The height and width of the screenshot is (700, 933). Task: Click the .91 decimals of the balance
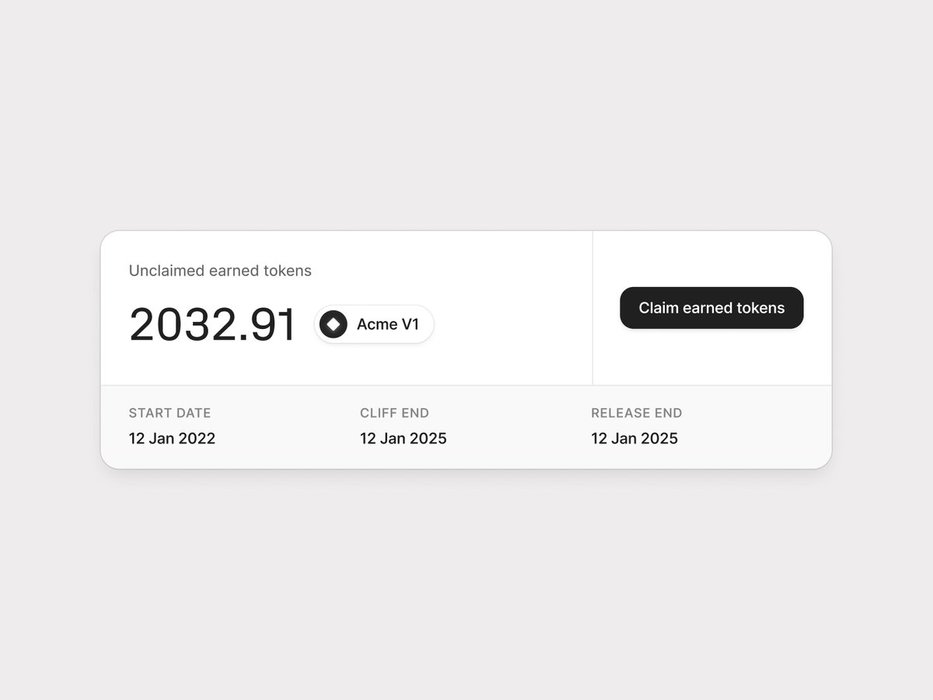pyautogui.click(x=267, y=326)
